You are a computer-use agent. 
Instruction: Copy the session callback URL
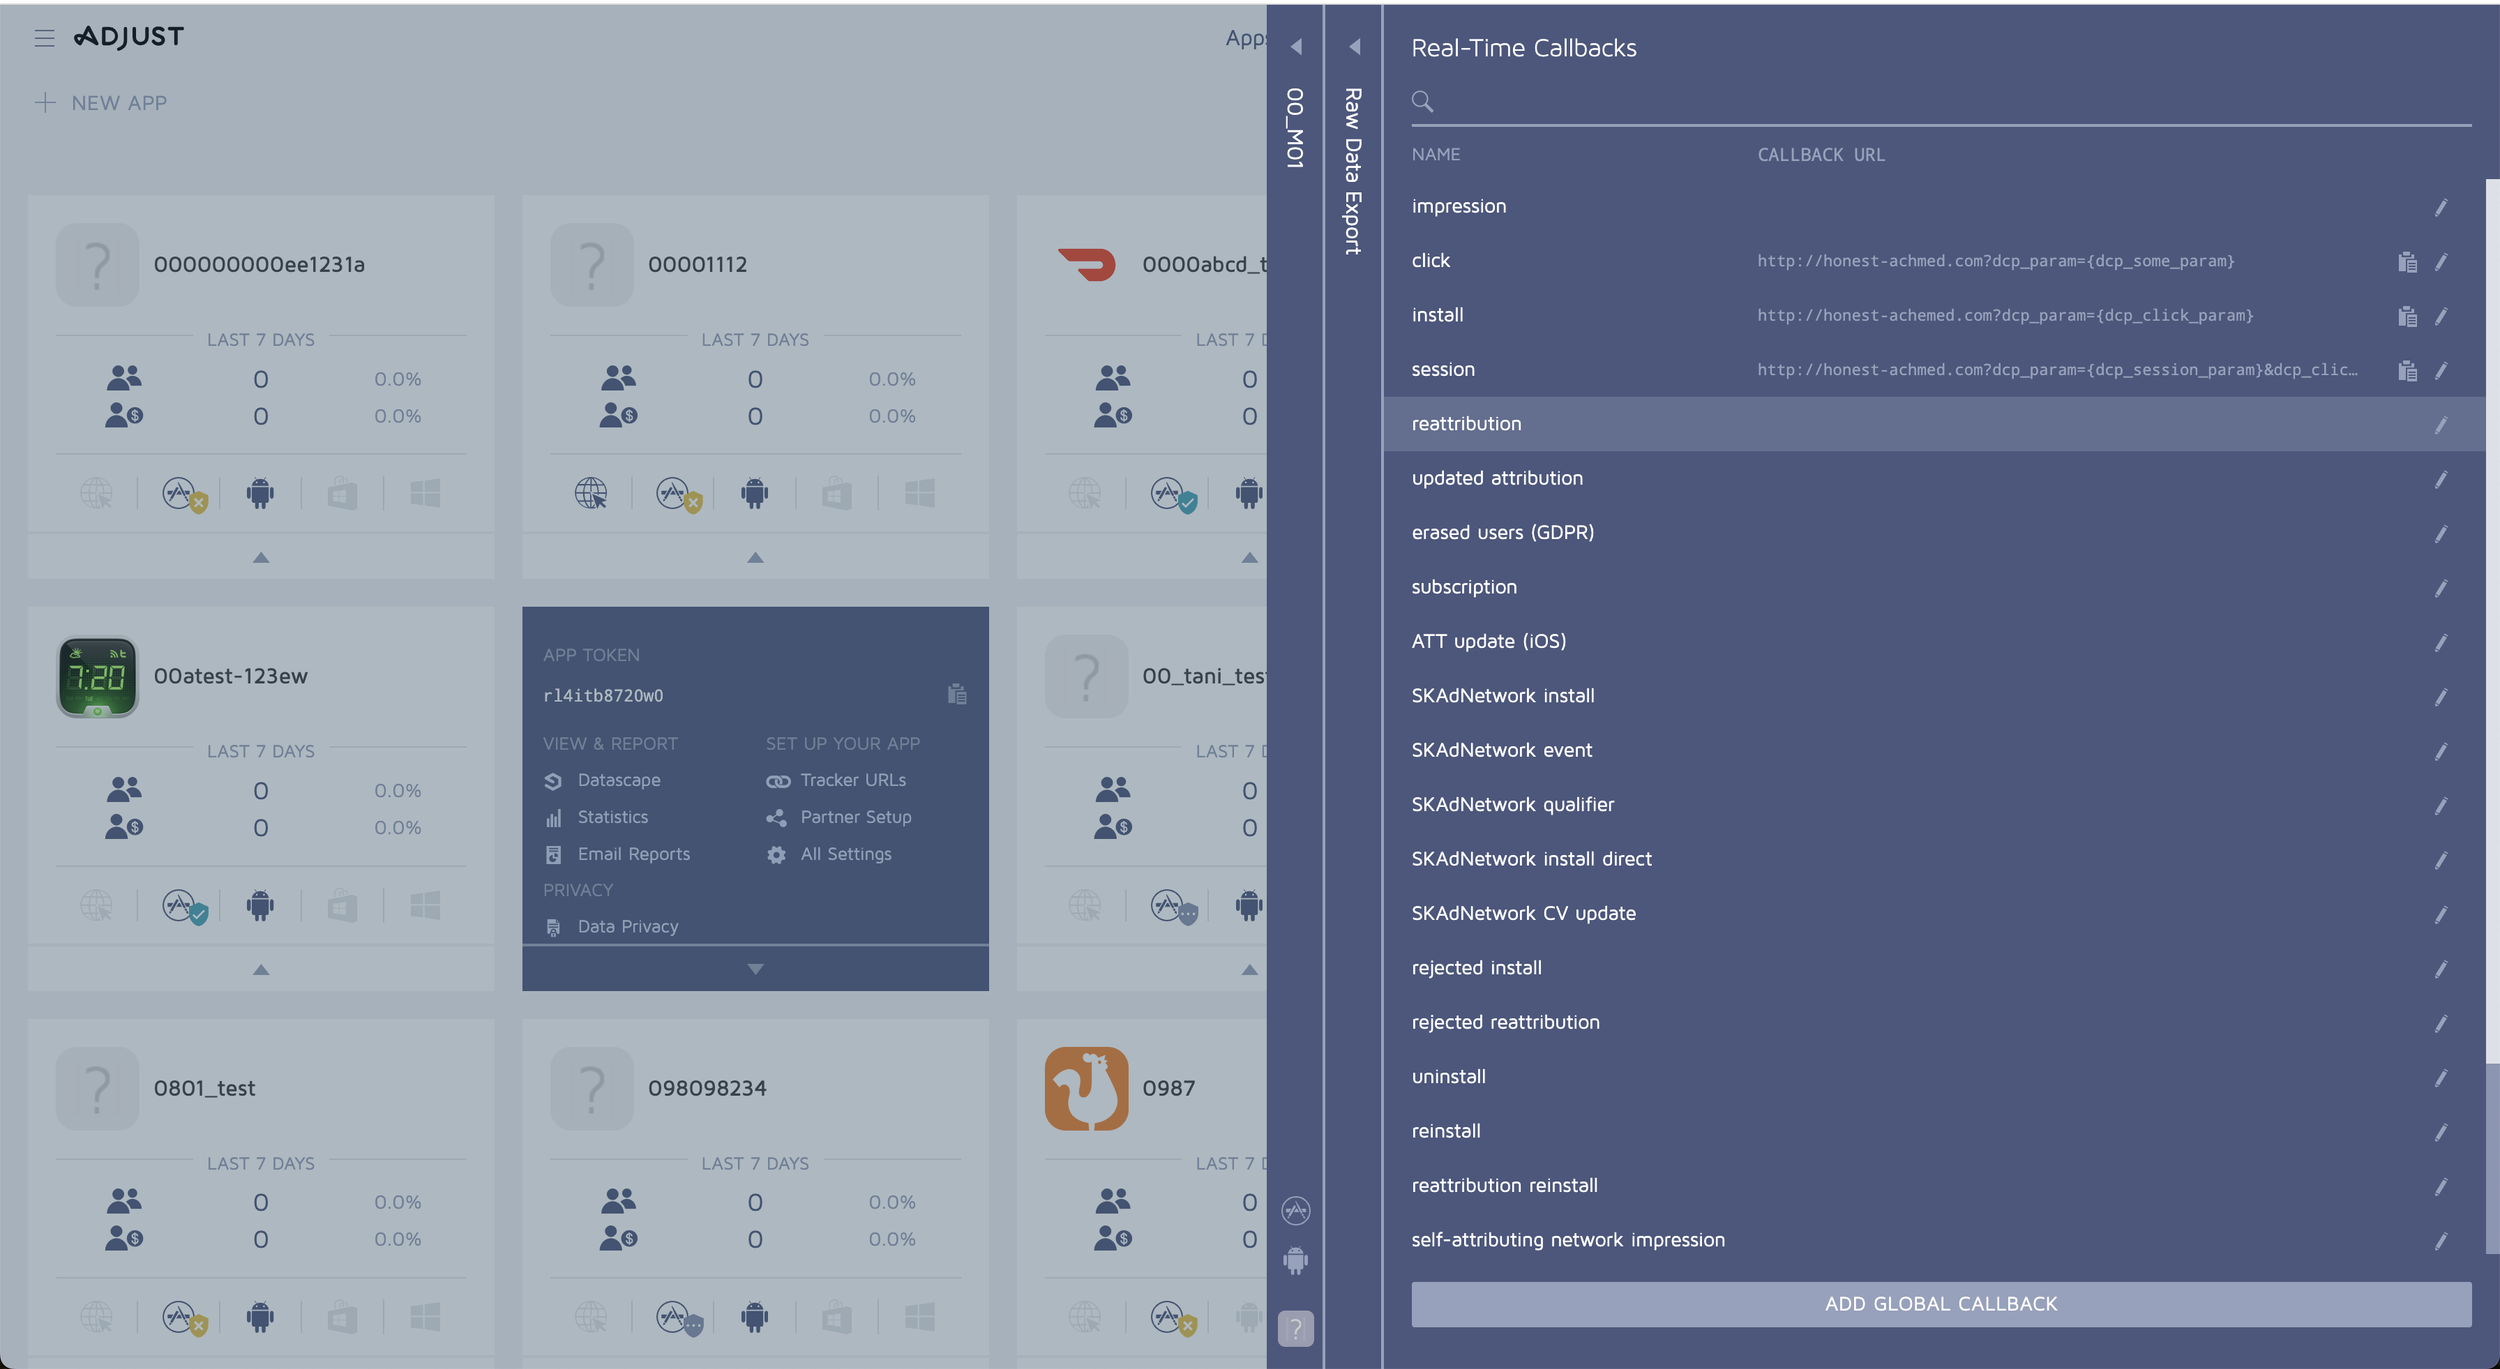(x=2407, y=371)
